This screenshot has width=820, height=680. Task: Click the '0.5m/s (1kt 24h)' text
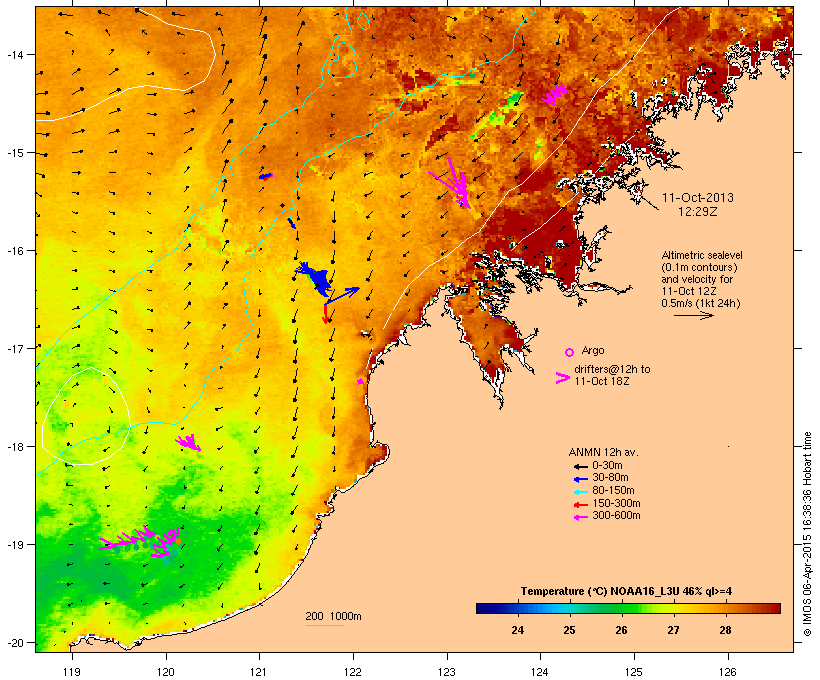[x=701, y=303]
